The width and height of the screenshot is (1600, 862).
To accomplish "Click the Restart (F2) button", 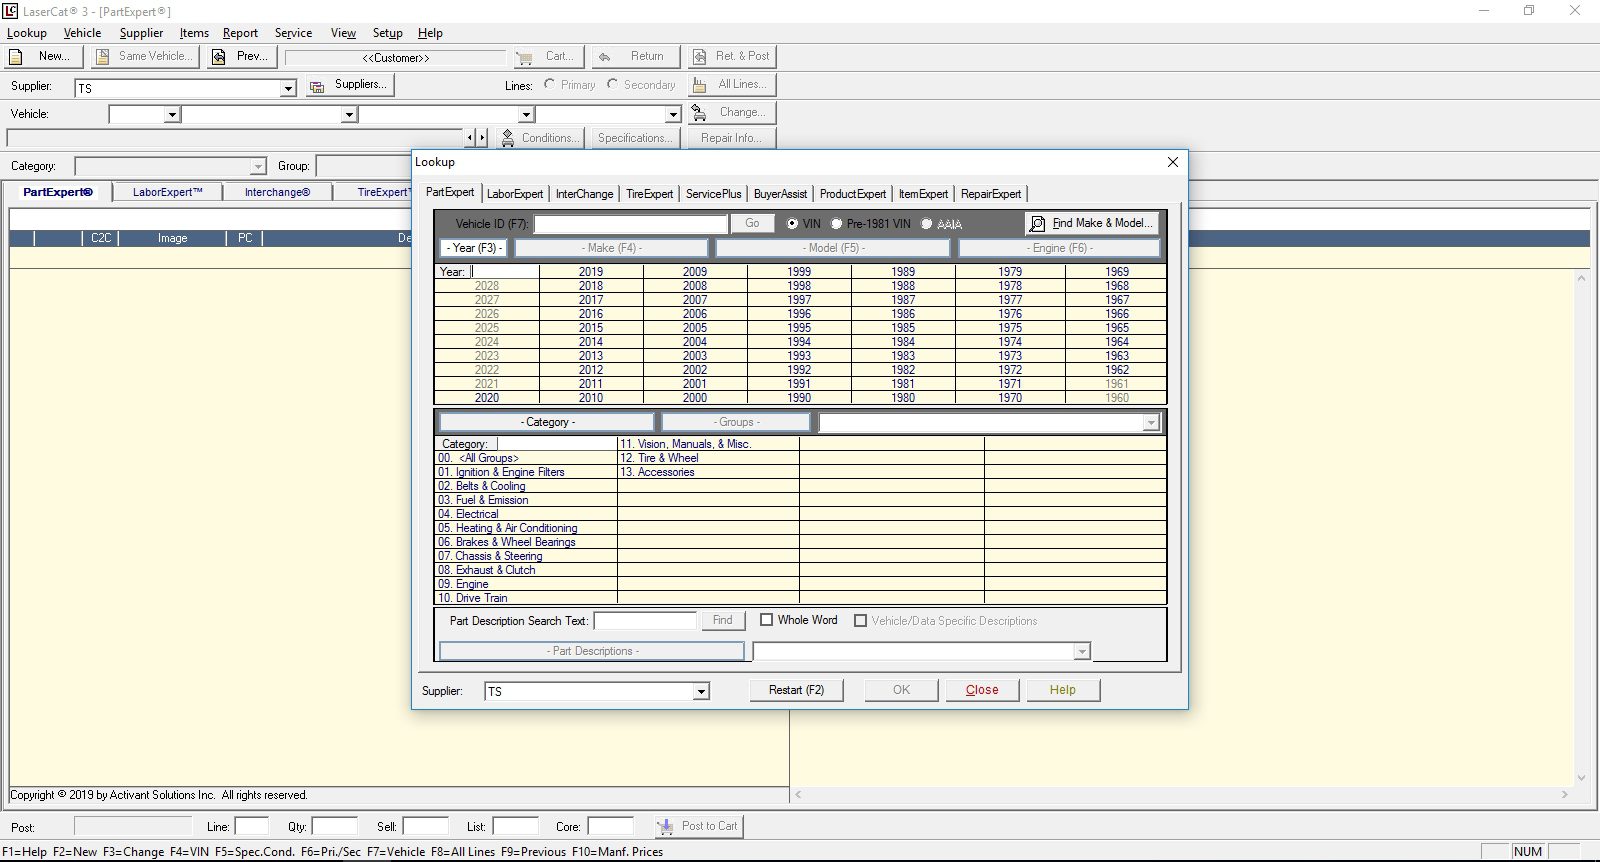I will tap(796, 690).
